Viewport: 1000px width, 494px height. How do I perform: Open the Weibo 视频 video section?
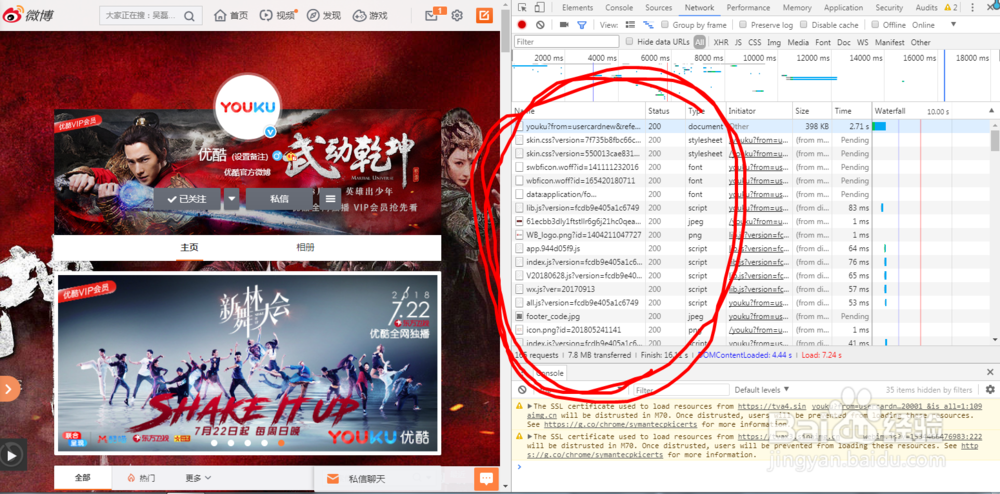tap(277, 15)
